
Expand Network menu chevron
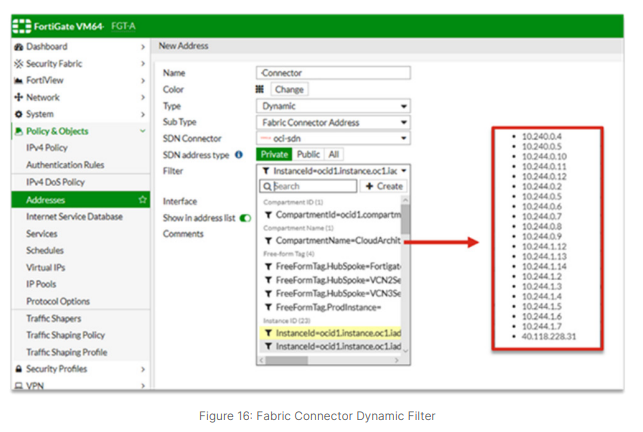143,97
